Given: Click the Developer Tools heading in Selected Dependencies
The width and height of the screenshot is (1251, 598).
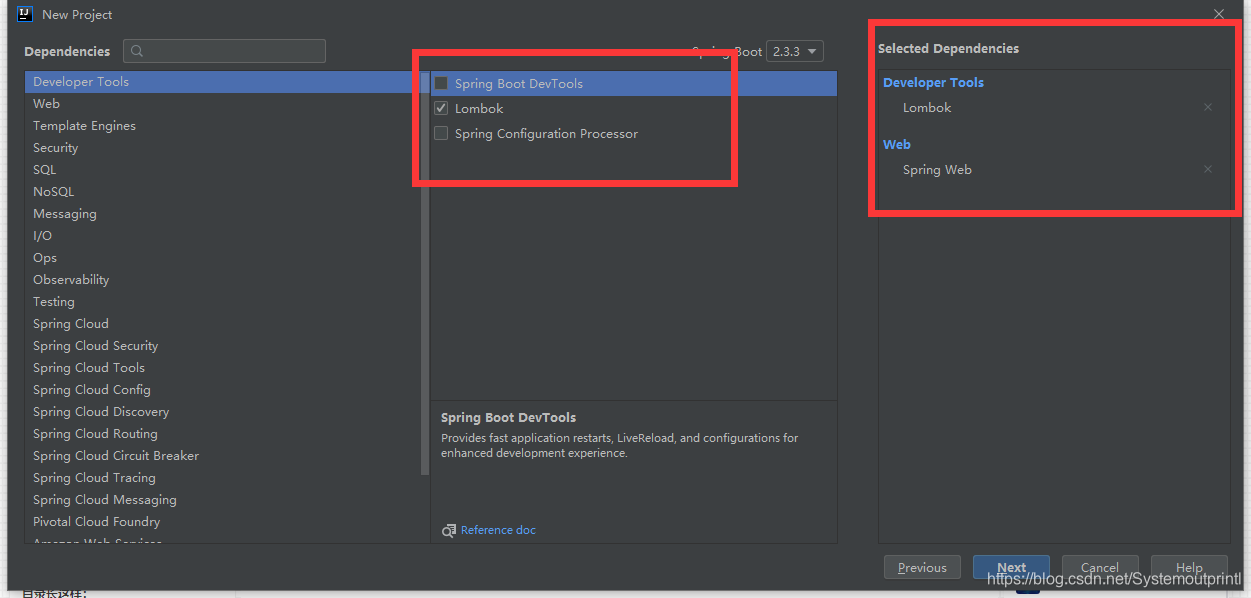Looking at the screenshot, I should pyautogui.click(x=933, y=83).
